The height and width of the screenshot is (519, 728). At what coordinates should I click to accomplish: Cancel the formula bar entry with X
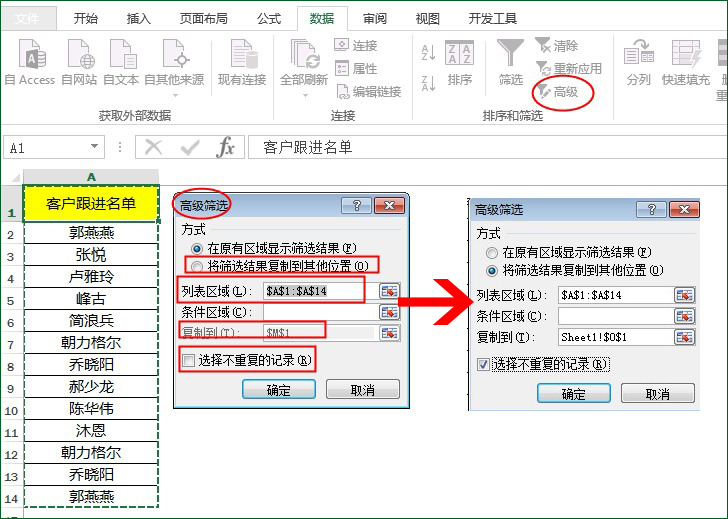153,148
